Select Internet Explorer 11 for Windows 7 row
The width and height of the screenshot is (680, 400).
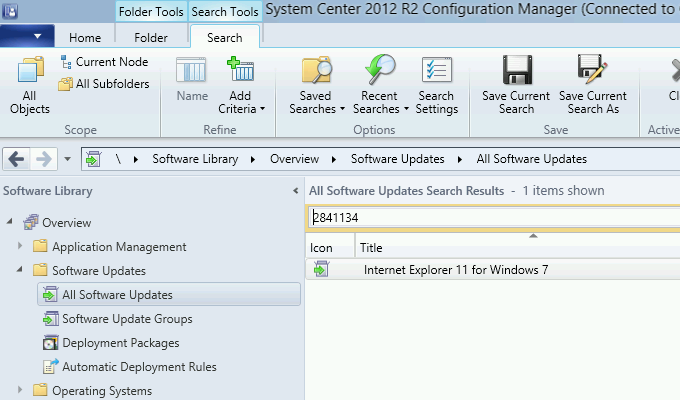tap(493, 270)
